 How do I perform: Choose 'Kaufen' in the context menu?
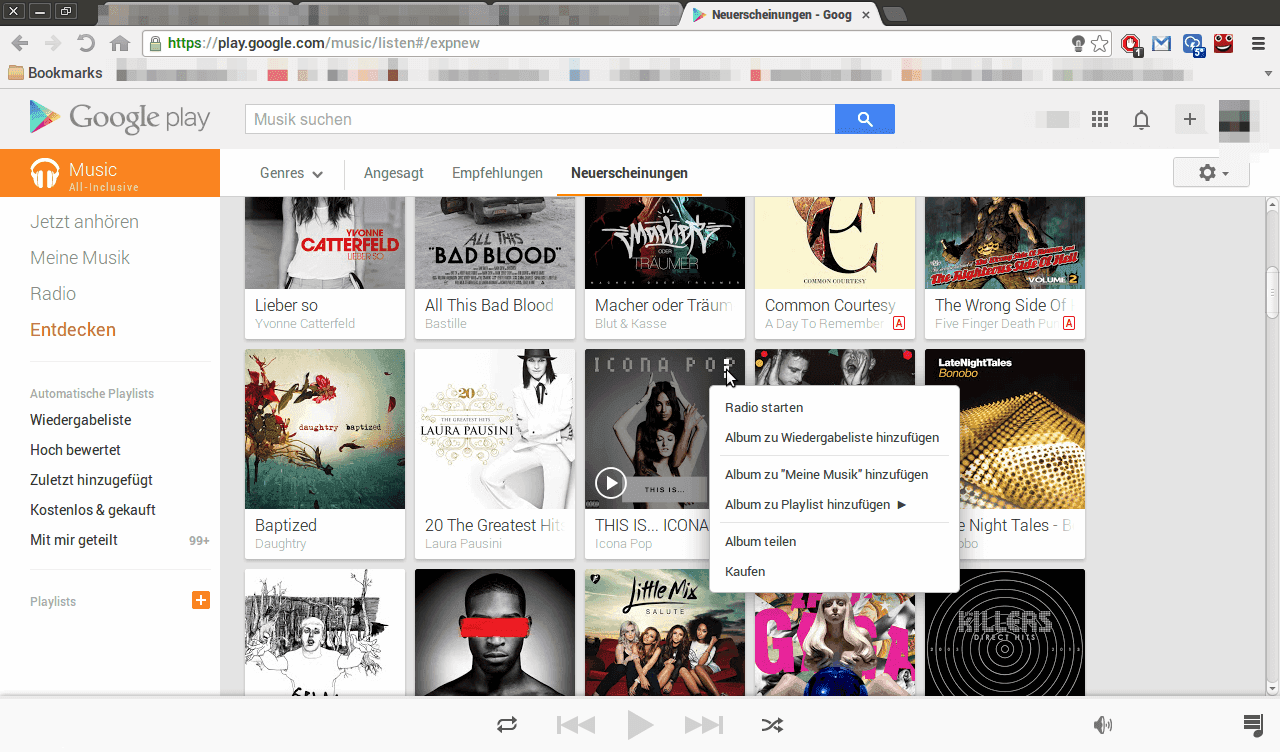click(835, 572)
